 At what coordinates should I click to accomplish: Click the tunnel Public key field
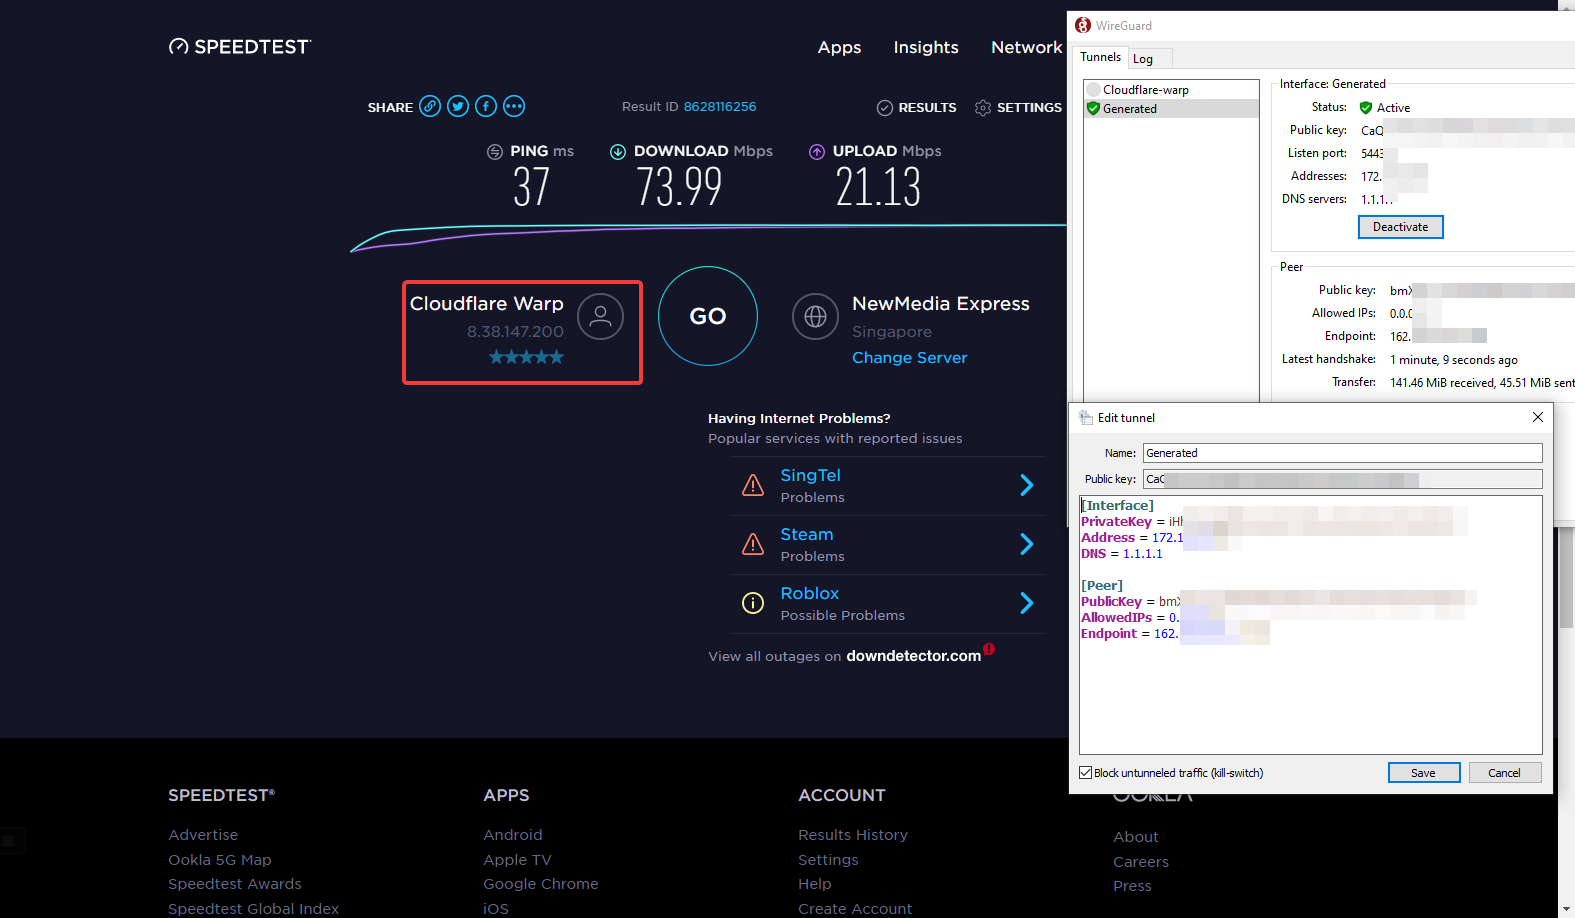1342,479
